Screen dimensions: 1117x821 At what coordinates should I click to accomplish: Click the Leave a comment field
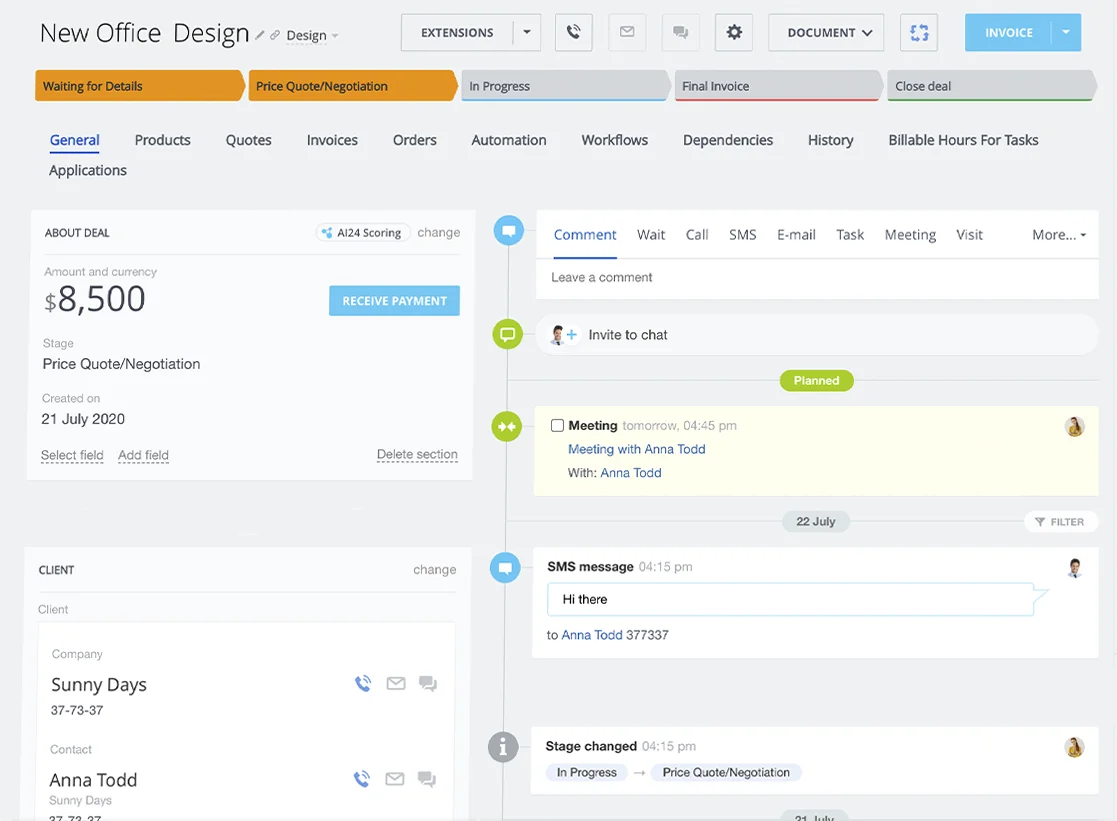(816, 278)
